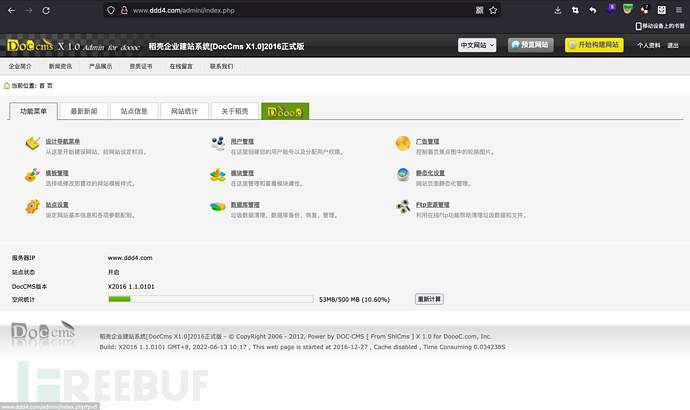Switch to the 网站统计 tab
This screenshot has width=690, height=410.
(184, 111)
